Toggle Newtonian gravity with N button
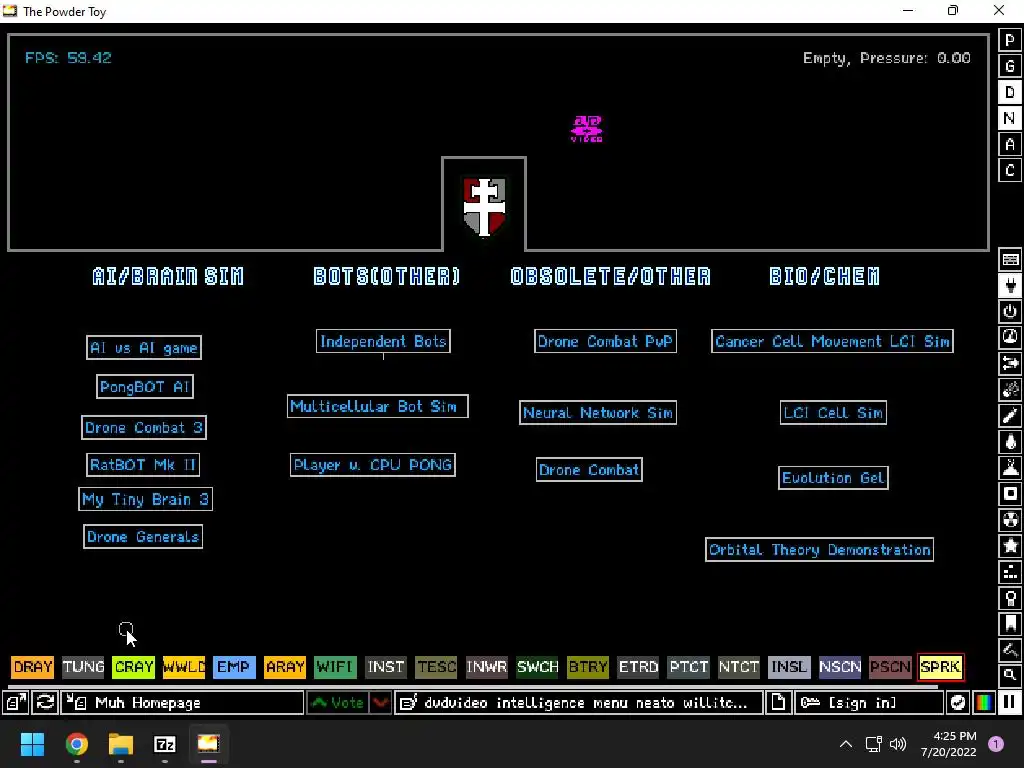 [x=1010, y=118]
